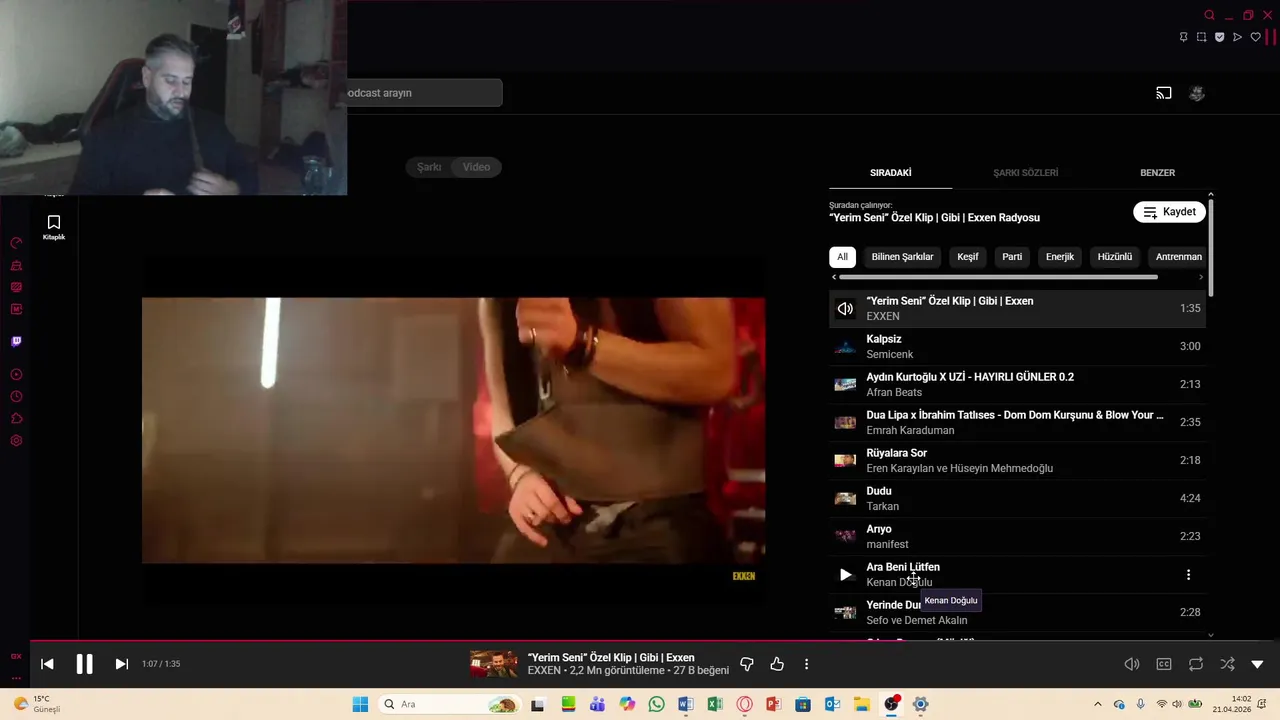Screen dimensions: 1280x720
Task: Toggle shuffle in player bar
Action: click(x=1227, y=664)
